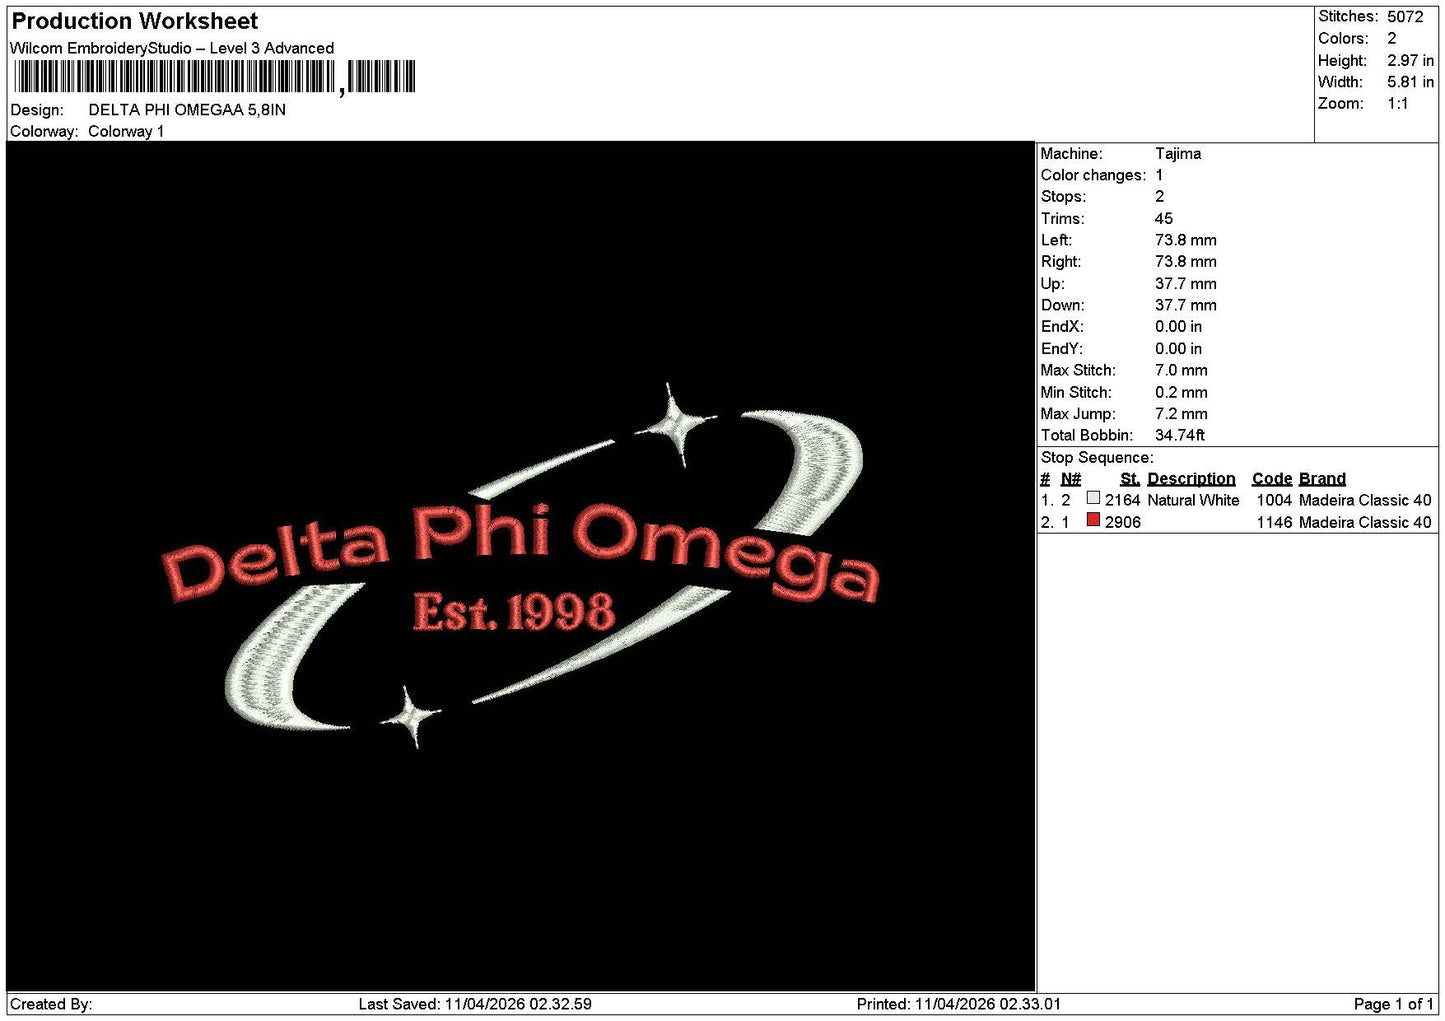Click the Colorway 1 value
The width and height of the screenshot is (1445, 1021).
126,132
